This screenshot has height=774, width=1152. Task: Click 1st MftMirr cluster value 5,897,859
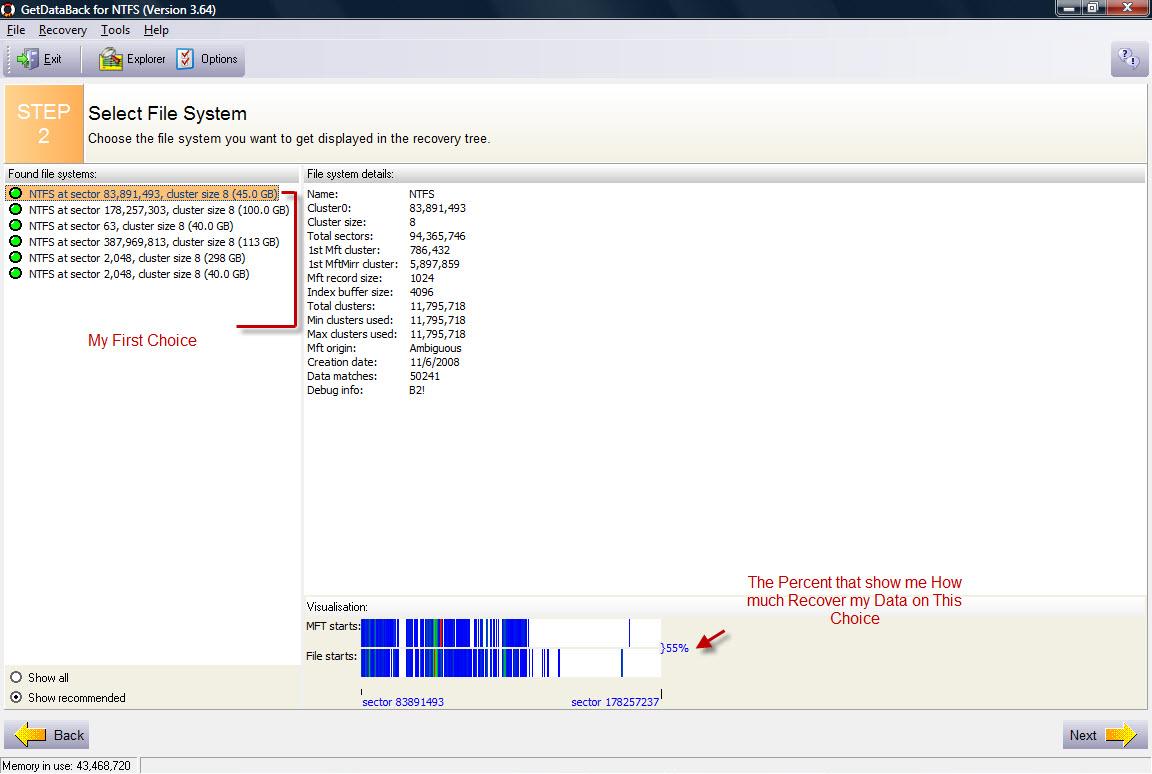pyautogui.click(x=434, y=264)
